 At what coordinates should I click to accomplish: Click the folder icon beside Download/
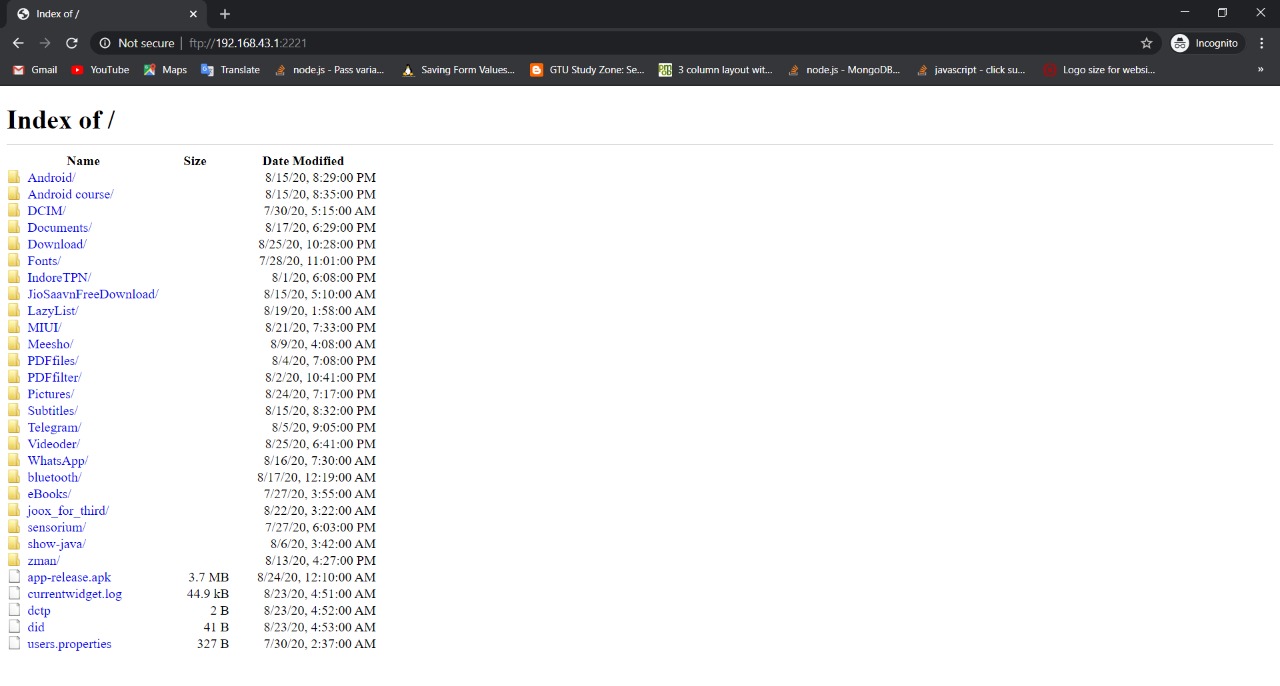[14, 244]
